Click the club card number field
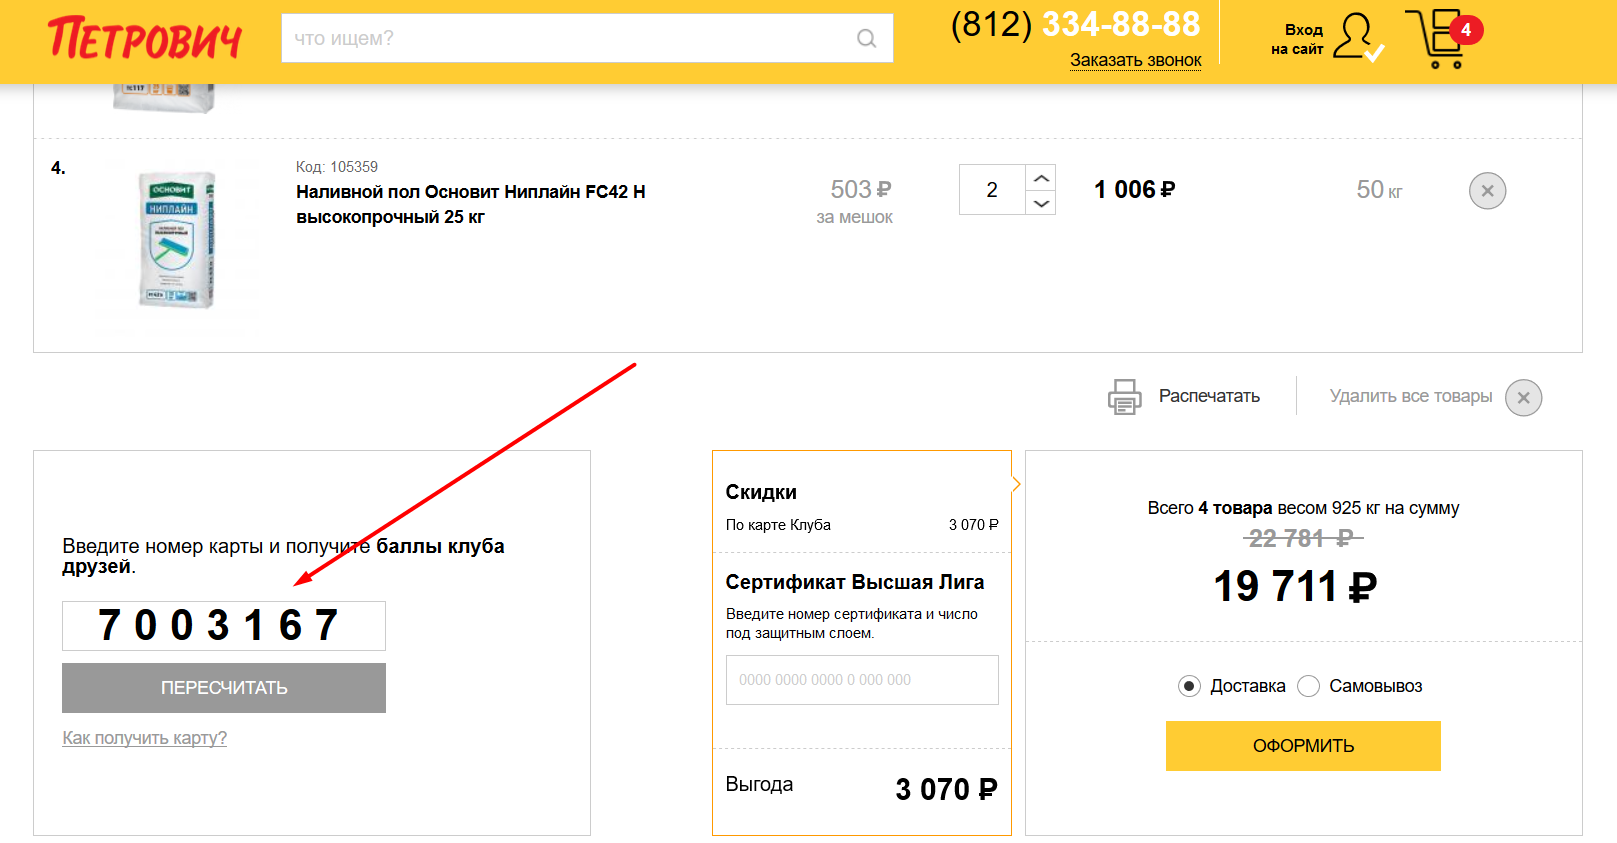 coord(224,626)
